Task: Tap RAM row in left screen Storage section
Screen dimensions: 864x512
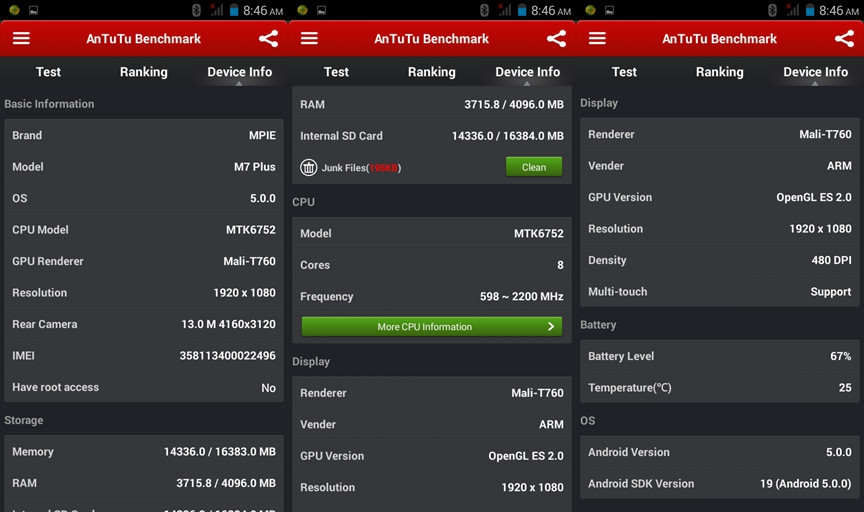Action: point(144,483)
